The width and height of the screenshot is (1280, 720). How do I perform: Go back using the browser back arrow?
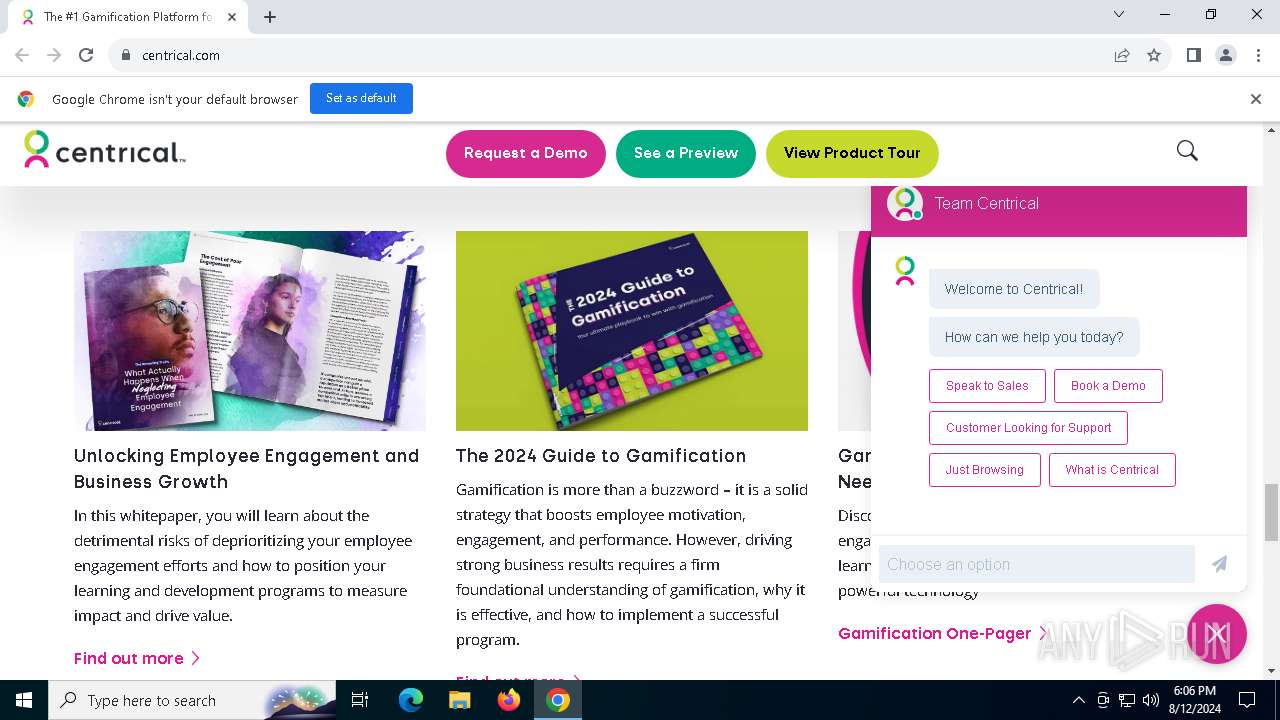click(22, 55)
